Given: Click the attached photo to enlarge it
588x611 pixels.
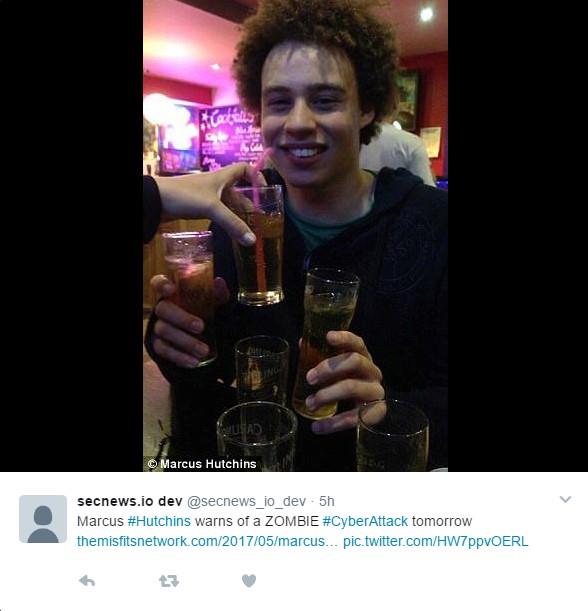Looking at the screenshot, I should (295, 235).
